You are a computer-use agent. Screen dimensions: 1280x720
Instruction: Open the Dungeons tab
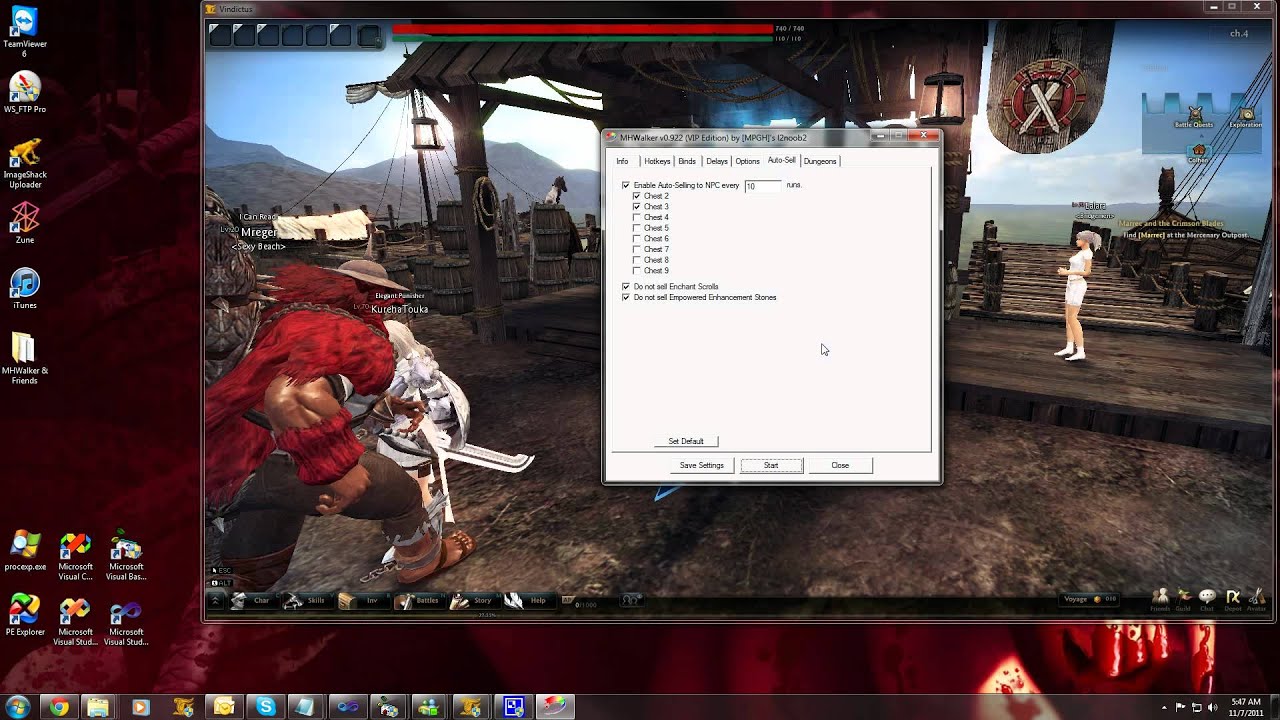coord(820,161)
